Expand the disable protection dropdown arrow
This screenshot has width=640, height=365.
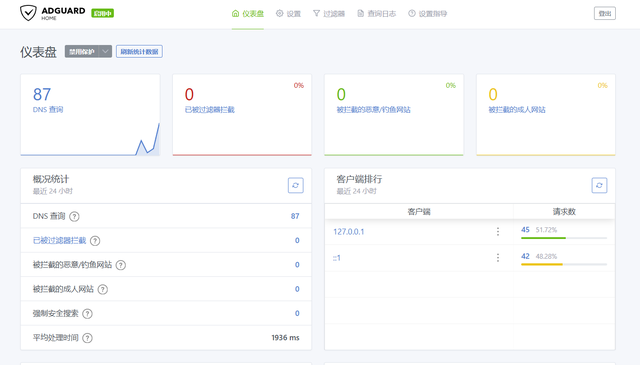(105, 51)
